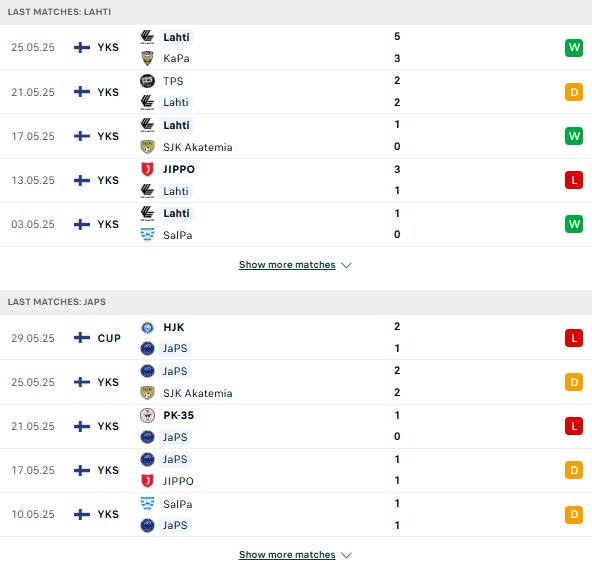Open the HJK team name link

point(174,327)
